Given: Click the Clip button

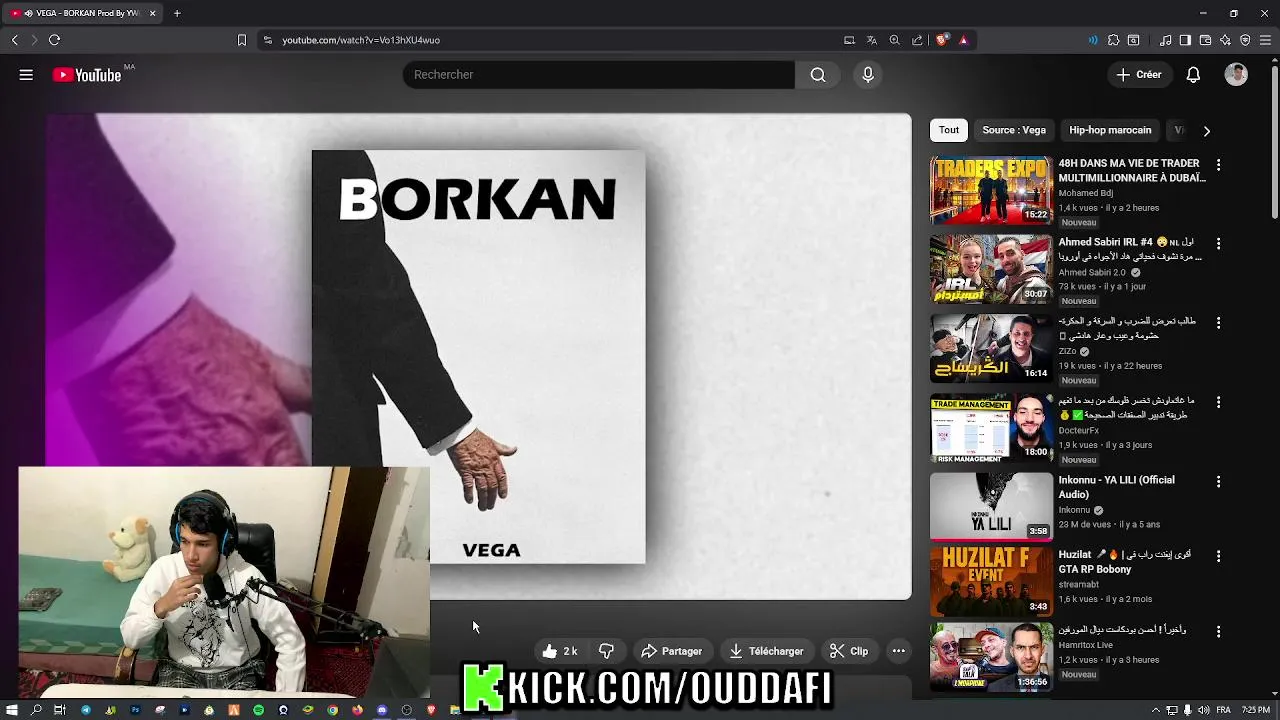Looking at the screenshot, I should [x=849, y=651].
